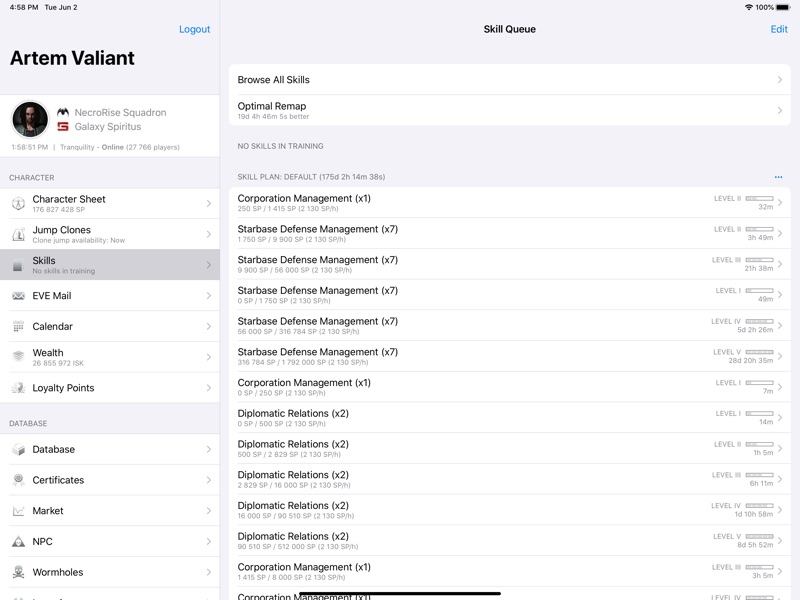Tap the NPC triangle icon

(18, 541)
